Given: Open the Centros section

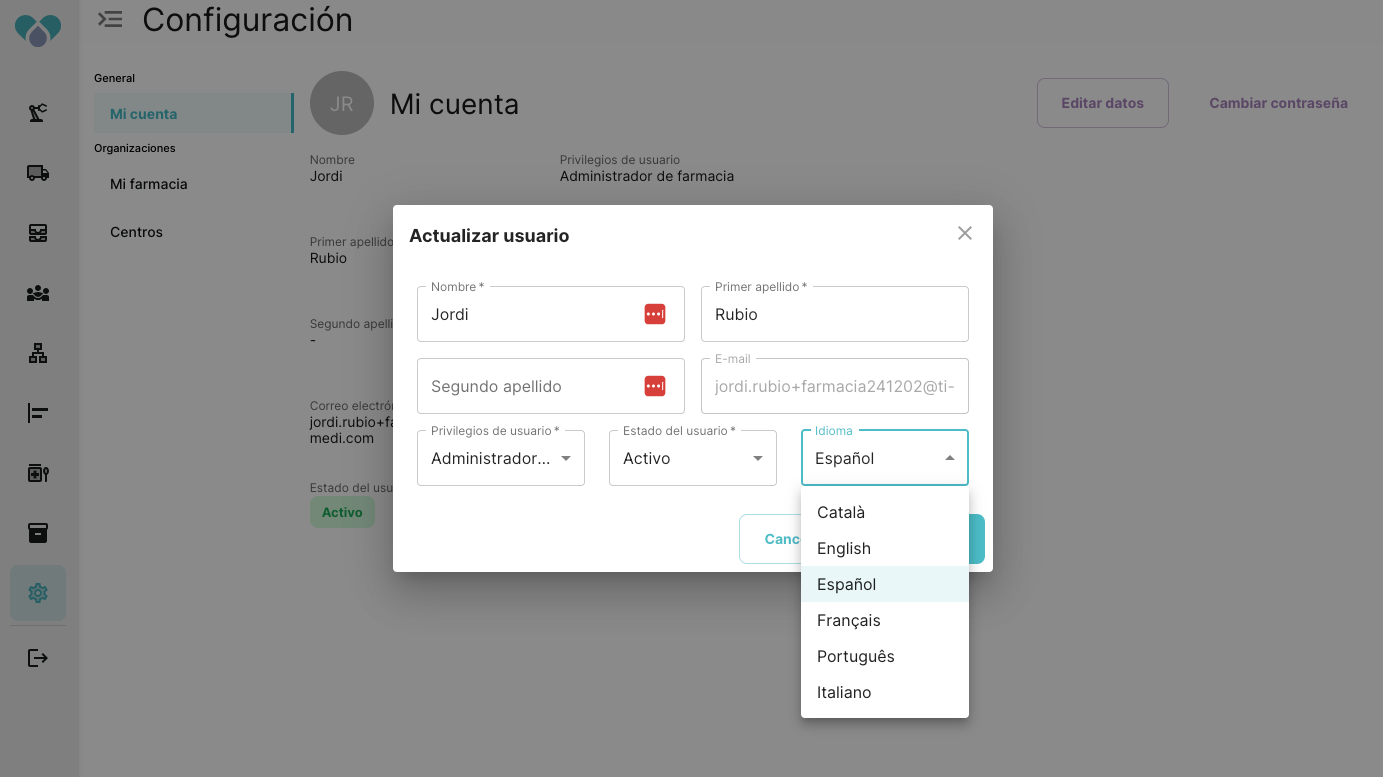Looking at the screenshot, I should point(136,231).
